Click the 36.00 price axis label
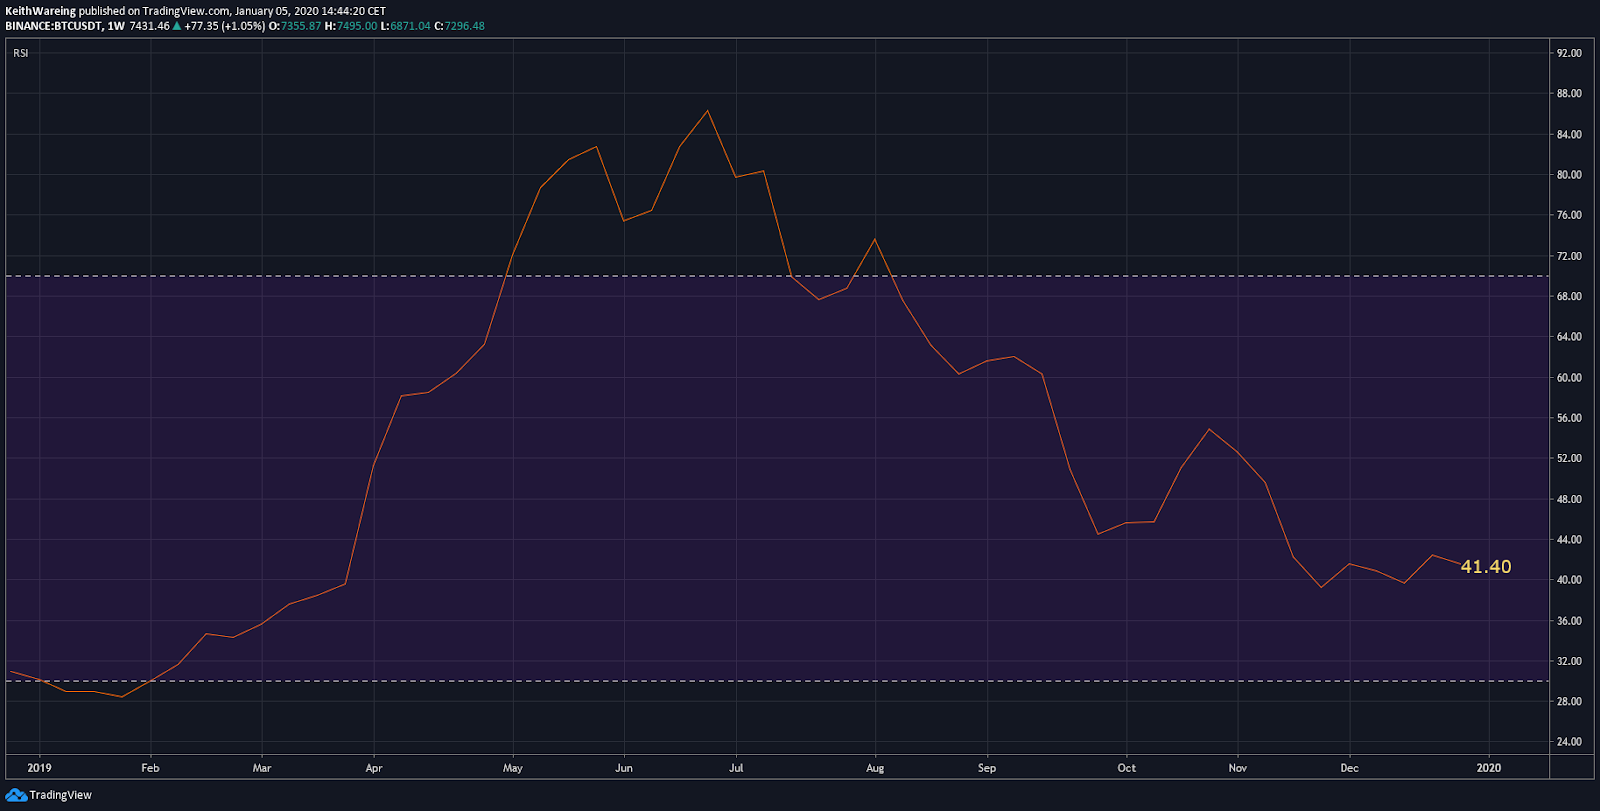This screenshot has width=1600, height=811. [1569, 621]
